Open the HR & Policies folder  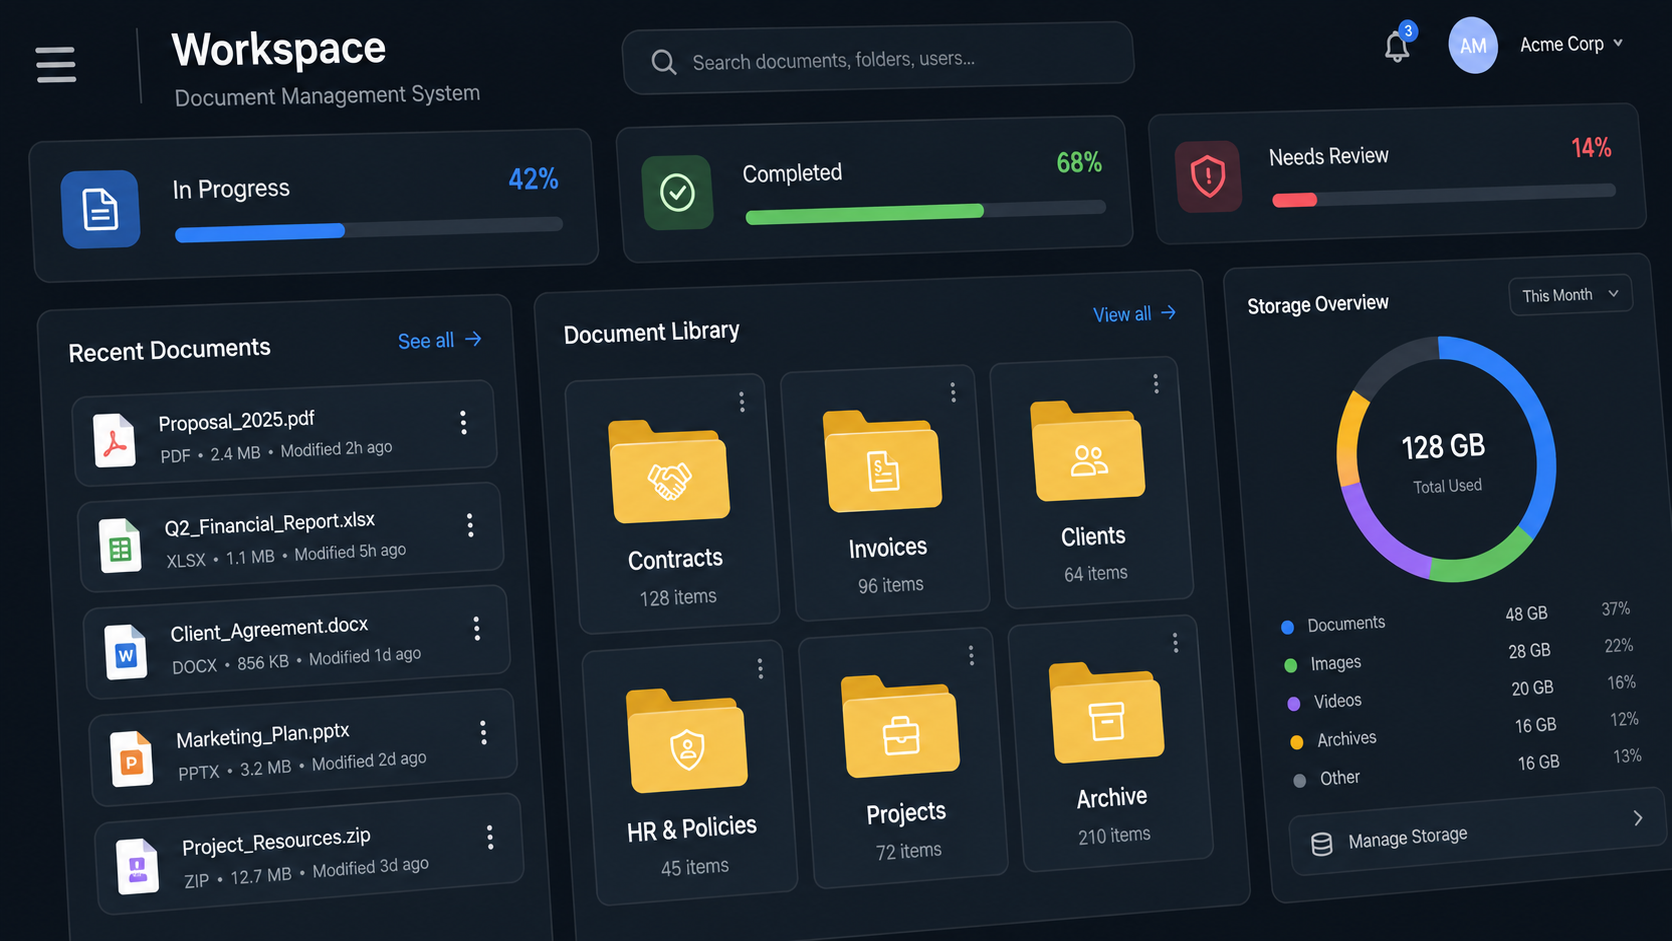point(690,773)
